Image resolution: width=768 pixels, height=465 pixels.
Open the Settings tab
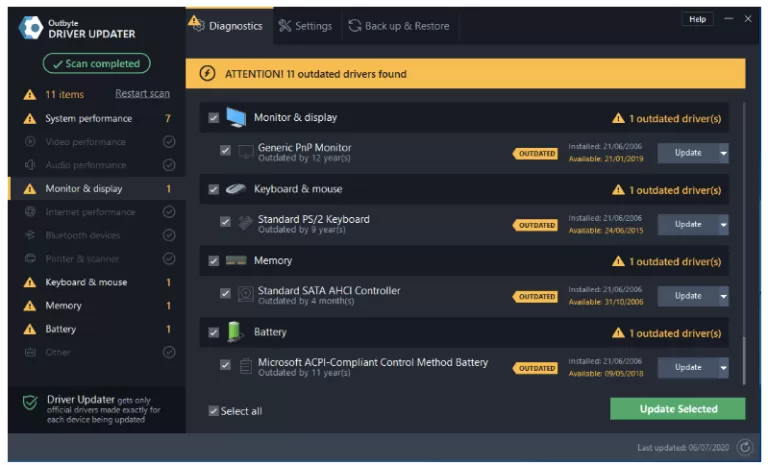coord(305,26)
